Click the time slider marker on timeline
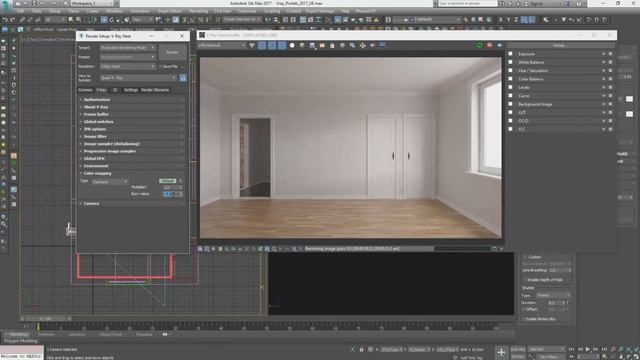640x360 pixels. (38, 326)
